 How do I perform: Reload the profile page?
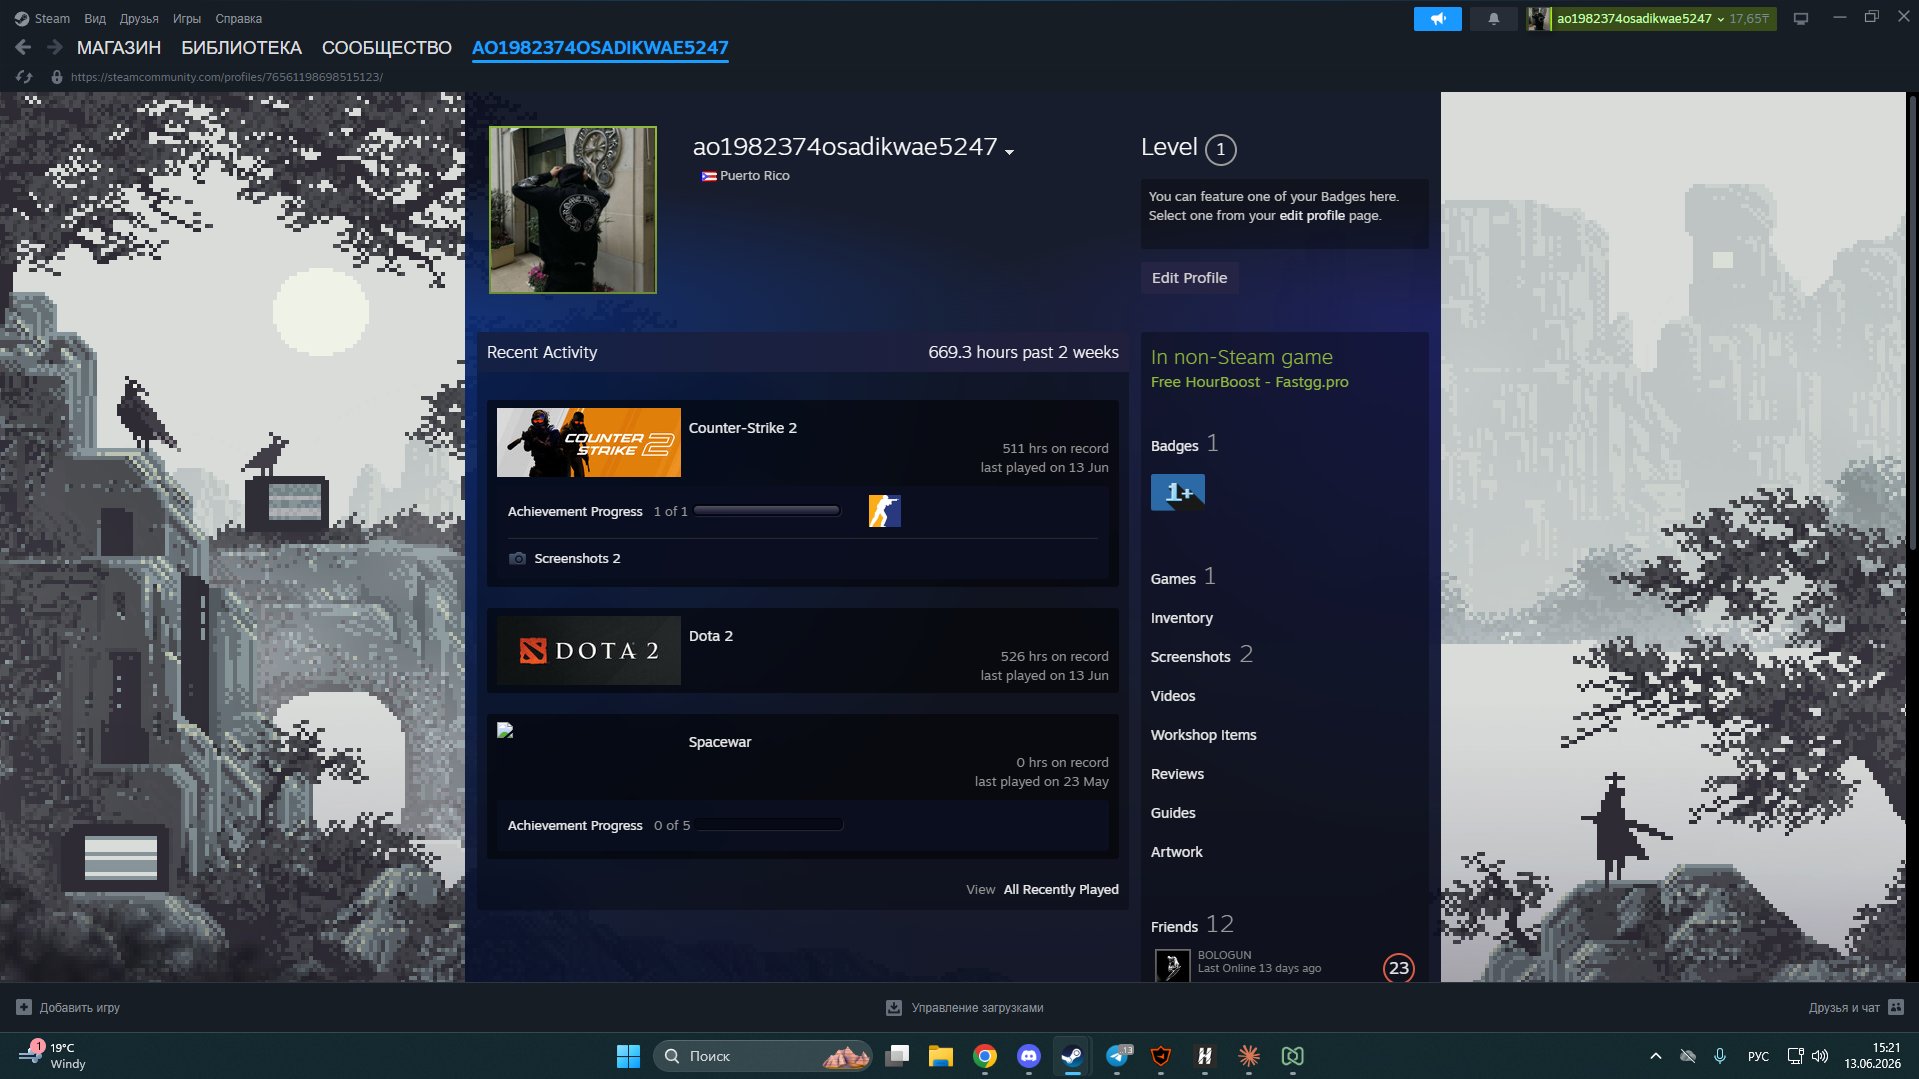24,77
